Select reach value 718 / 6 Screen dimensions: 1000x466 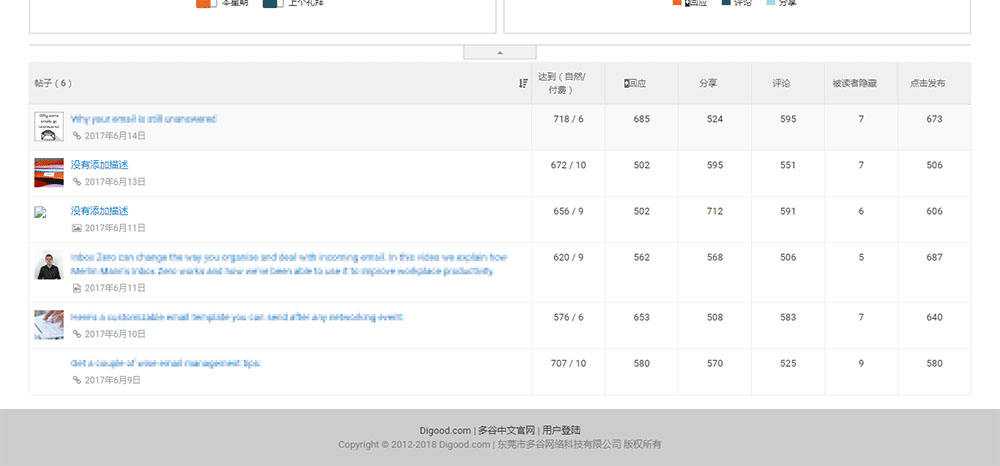(x=568, y=119)
